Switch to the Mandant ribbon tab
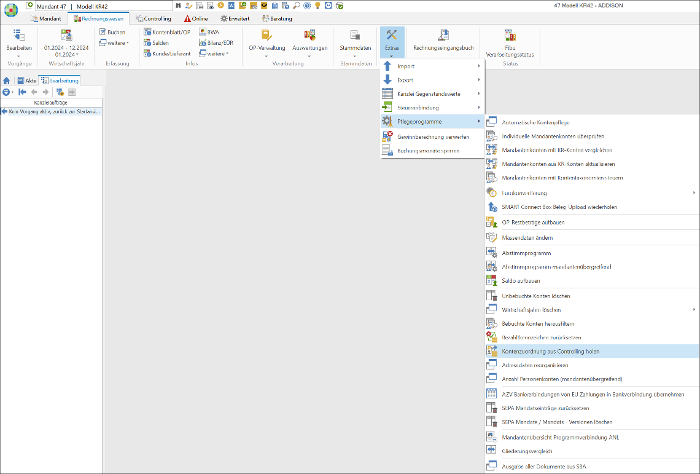 pyautogui.click(x=46, y=19)
